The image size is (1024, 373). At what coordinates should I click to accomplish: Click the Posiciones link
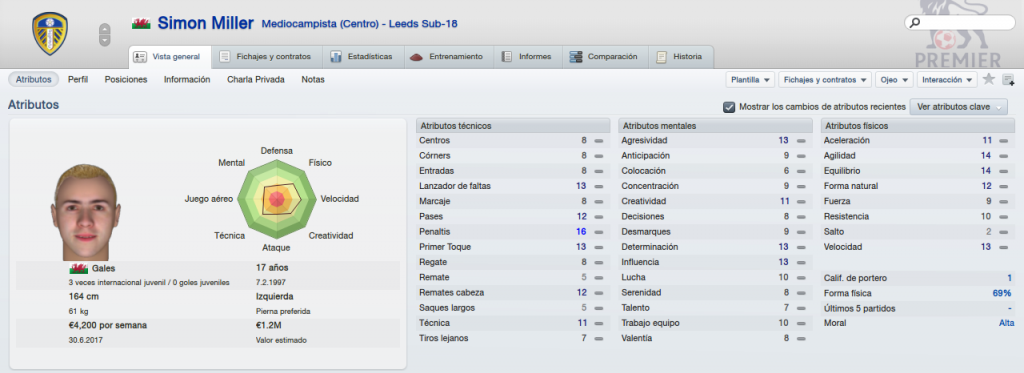126,80
